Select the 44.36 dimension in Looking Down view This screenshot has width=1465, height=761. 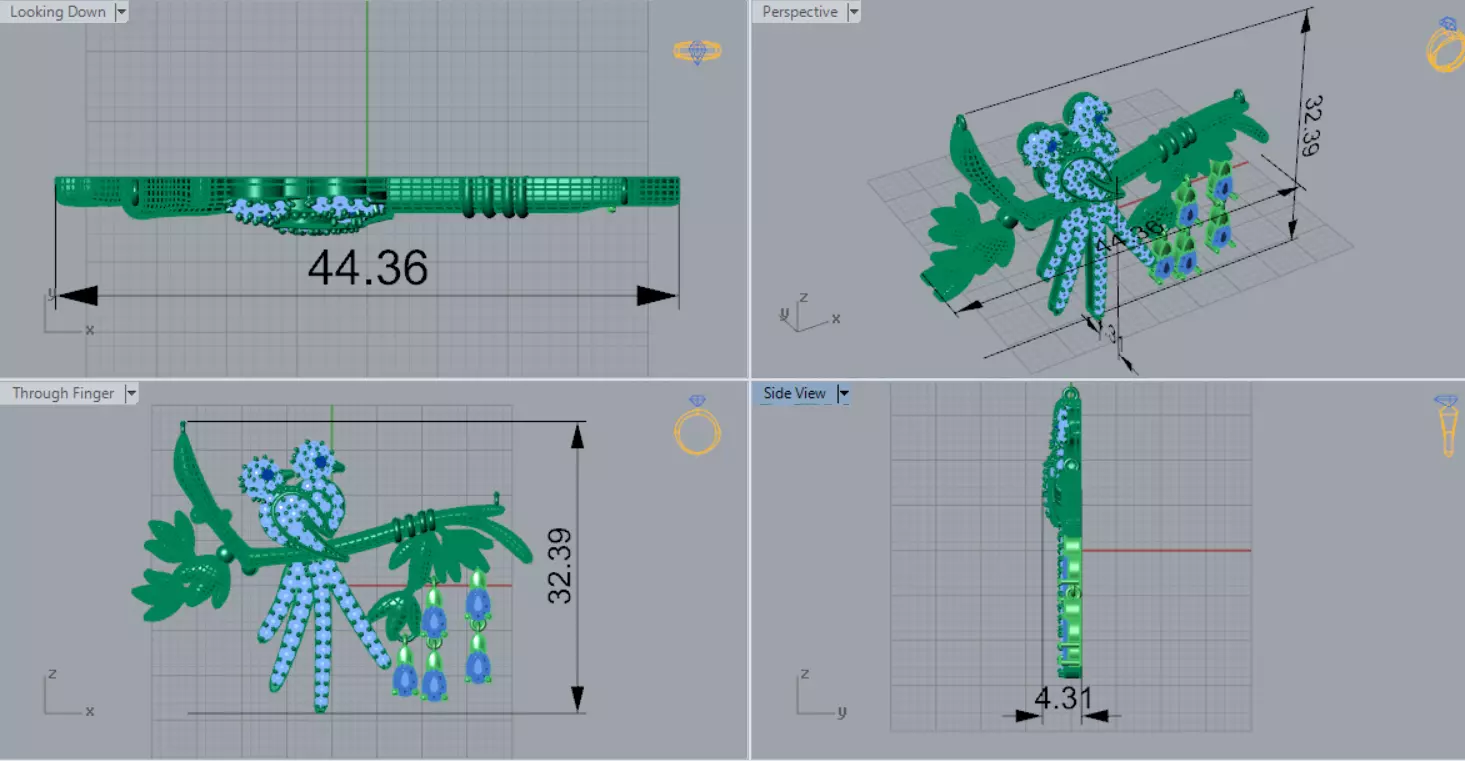368,268
